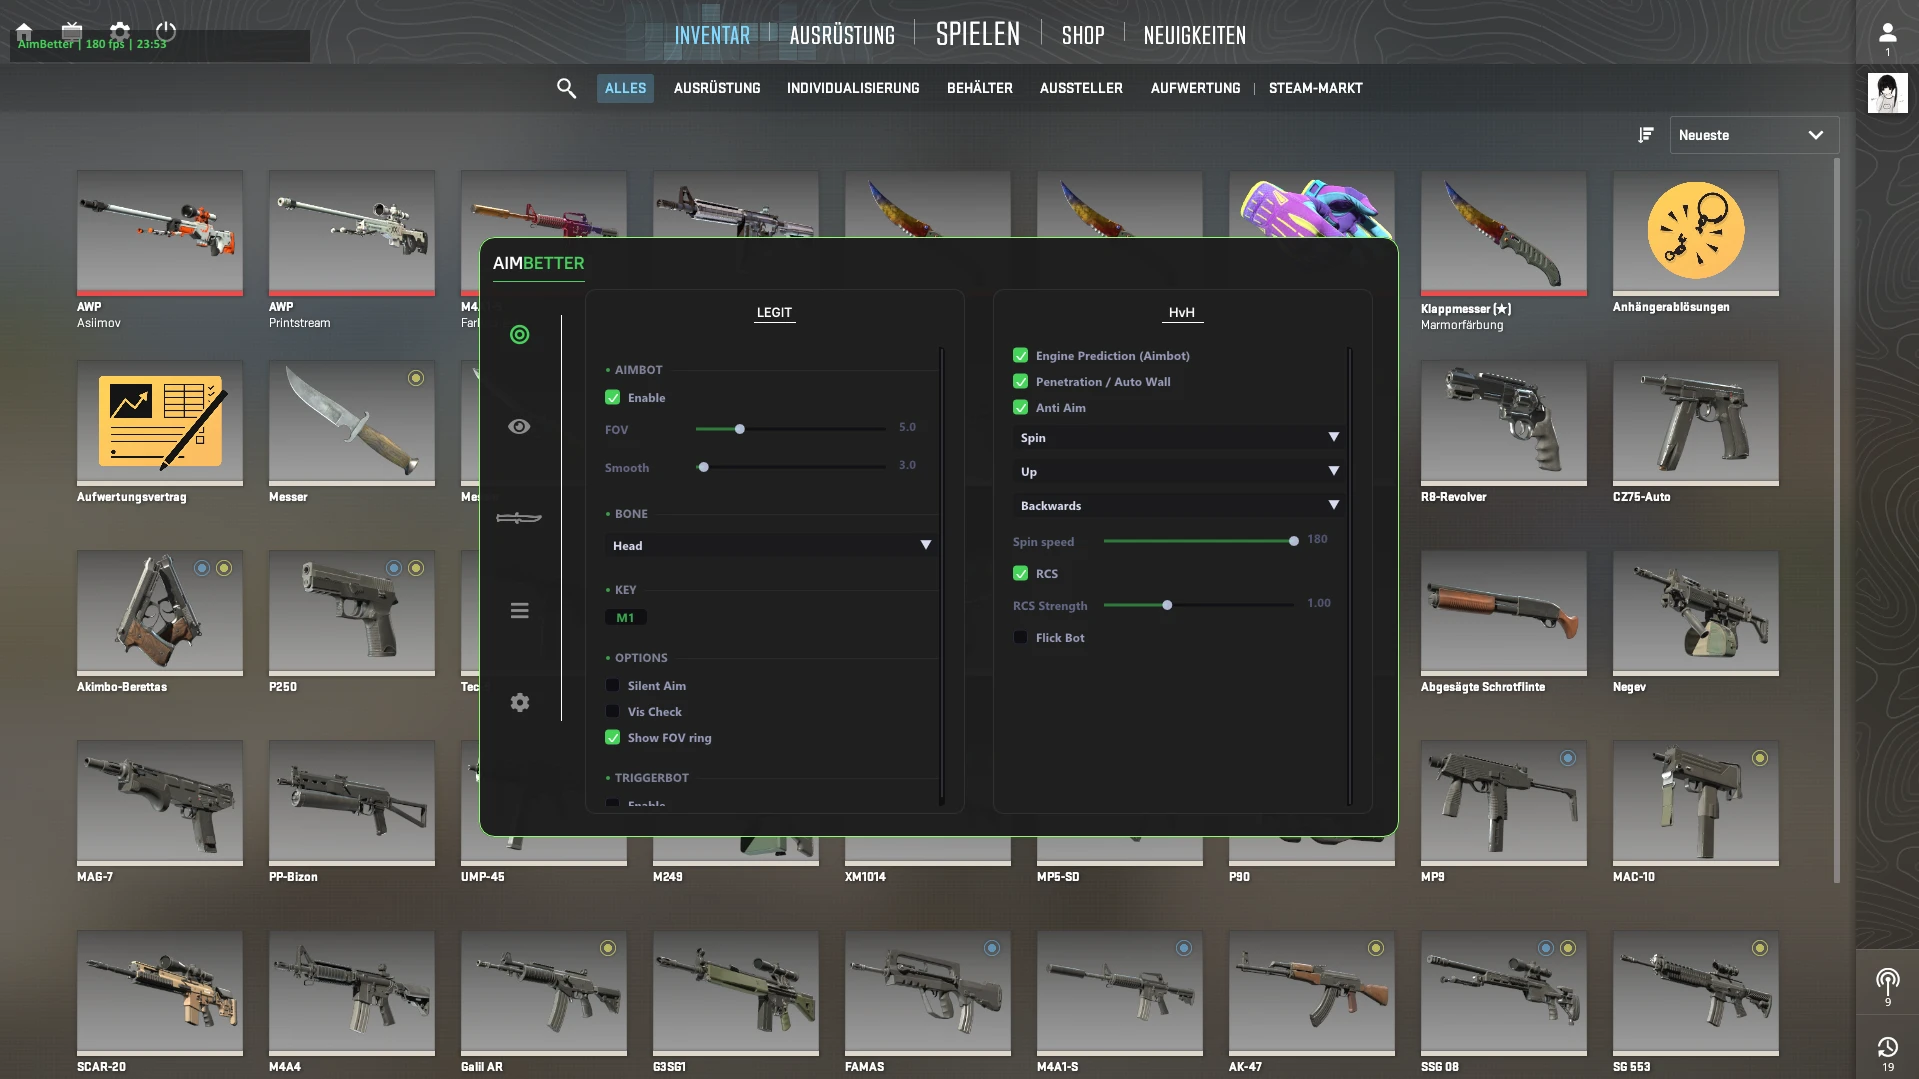Toggle Penetration / Auto Wall checkbox

pyautogui.click(x=1020, y=381)
